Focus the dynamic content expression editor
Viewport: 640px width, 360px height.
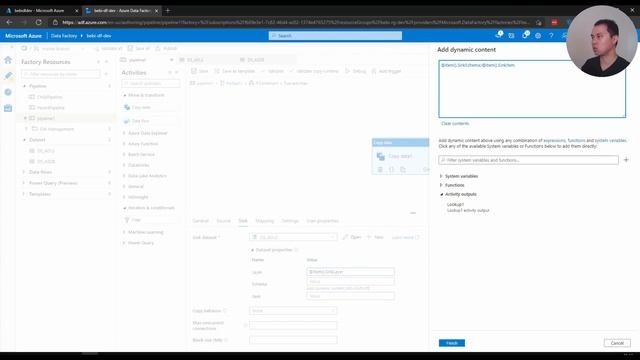532,89
